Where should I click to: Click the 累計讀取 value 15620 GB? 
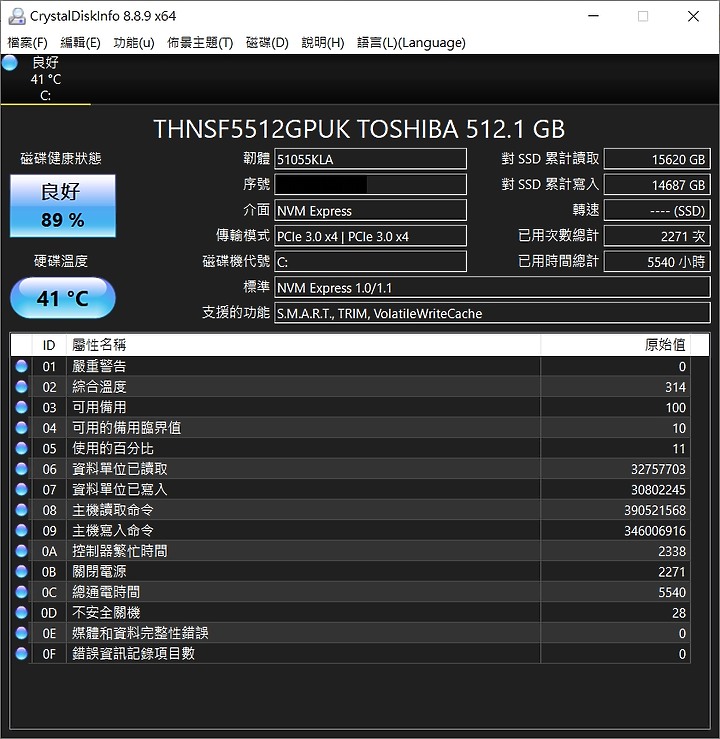tap(657, 159)
